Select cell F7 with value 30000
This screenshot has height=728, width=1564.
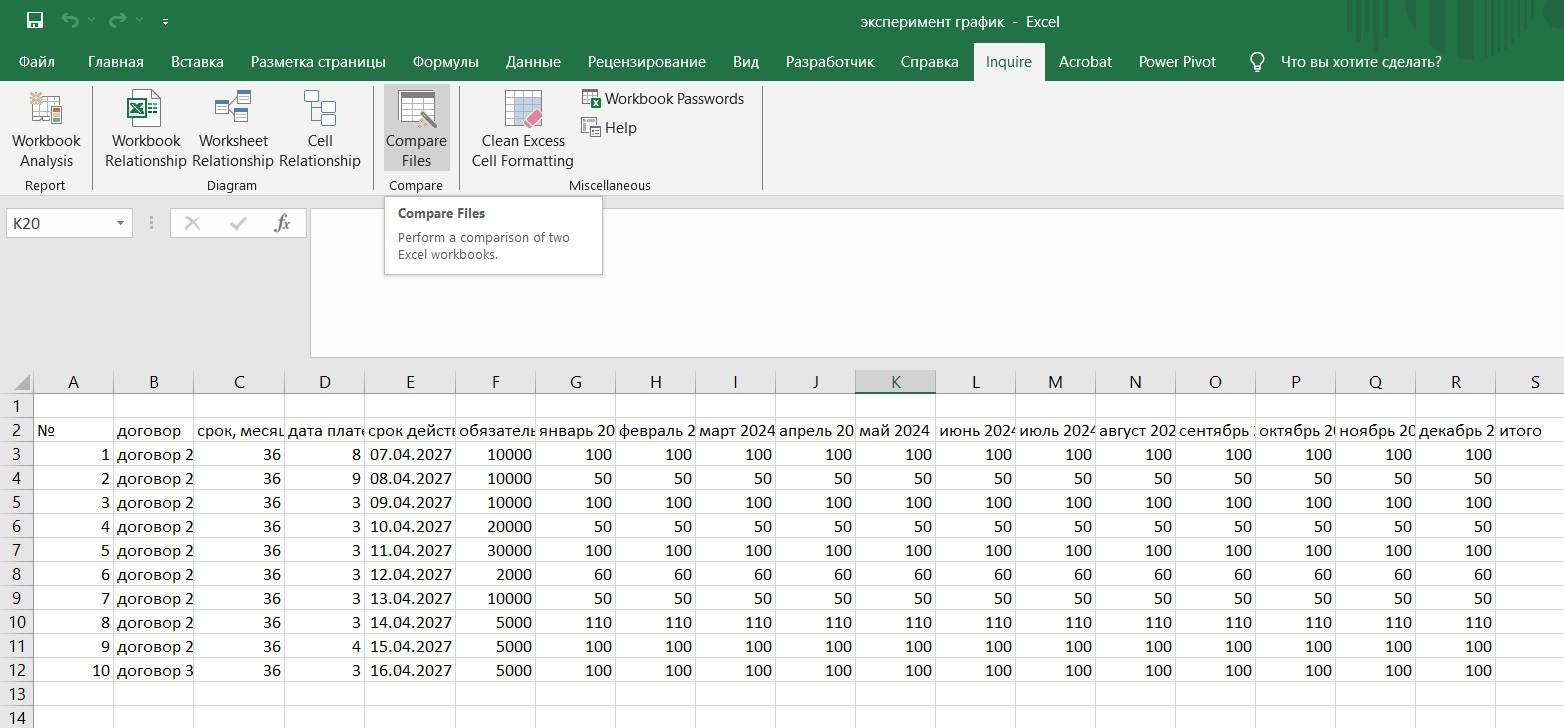tap(495, 550)
